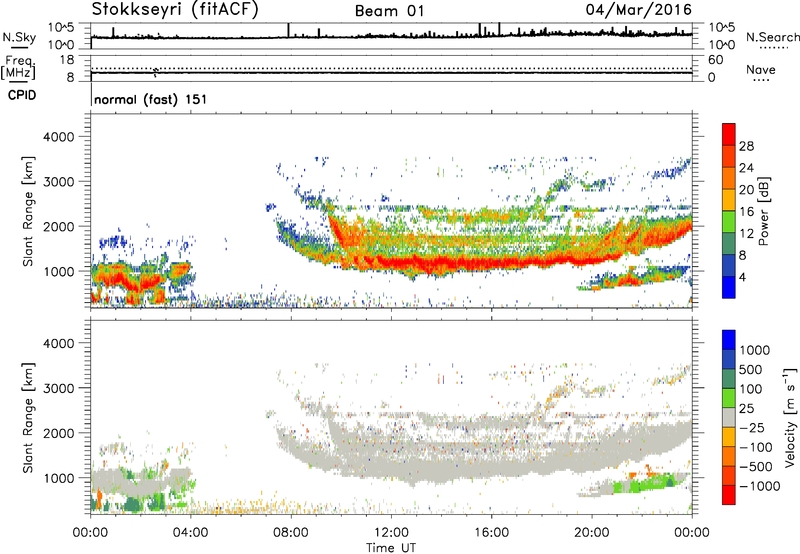This screenshot has height=554, width=800.
Task: Click the "-1000" tick on the Velocity colorbar
Action: pos(760,486)
